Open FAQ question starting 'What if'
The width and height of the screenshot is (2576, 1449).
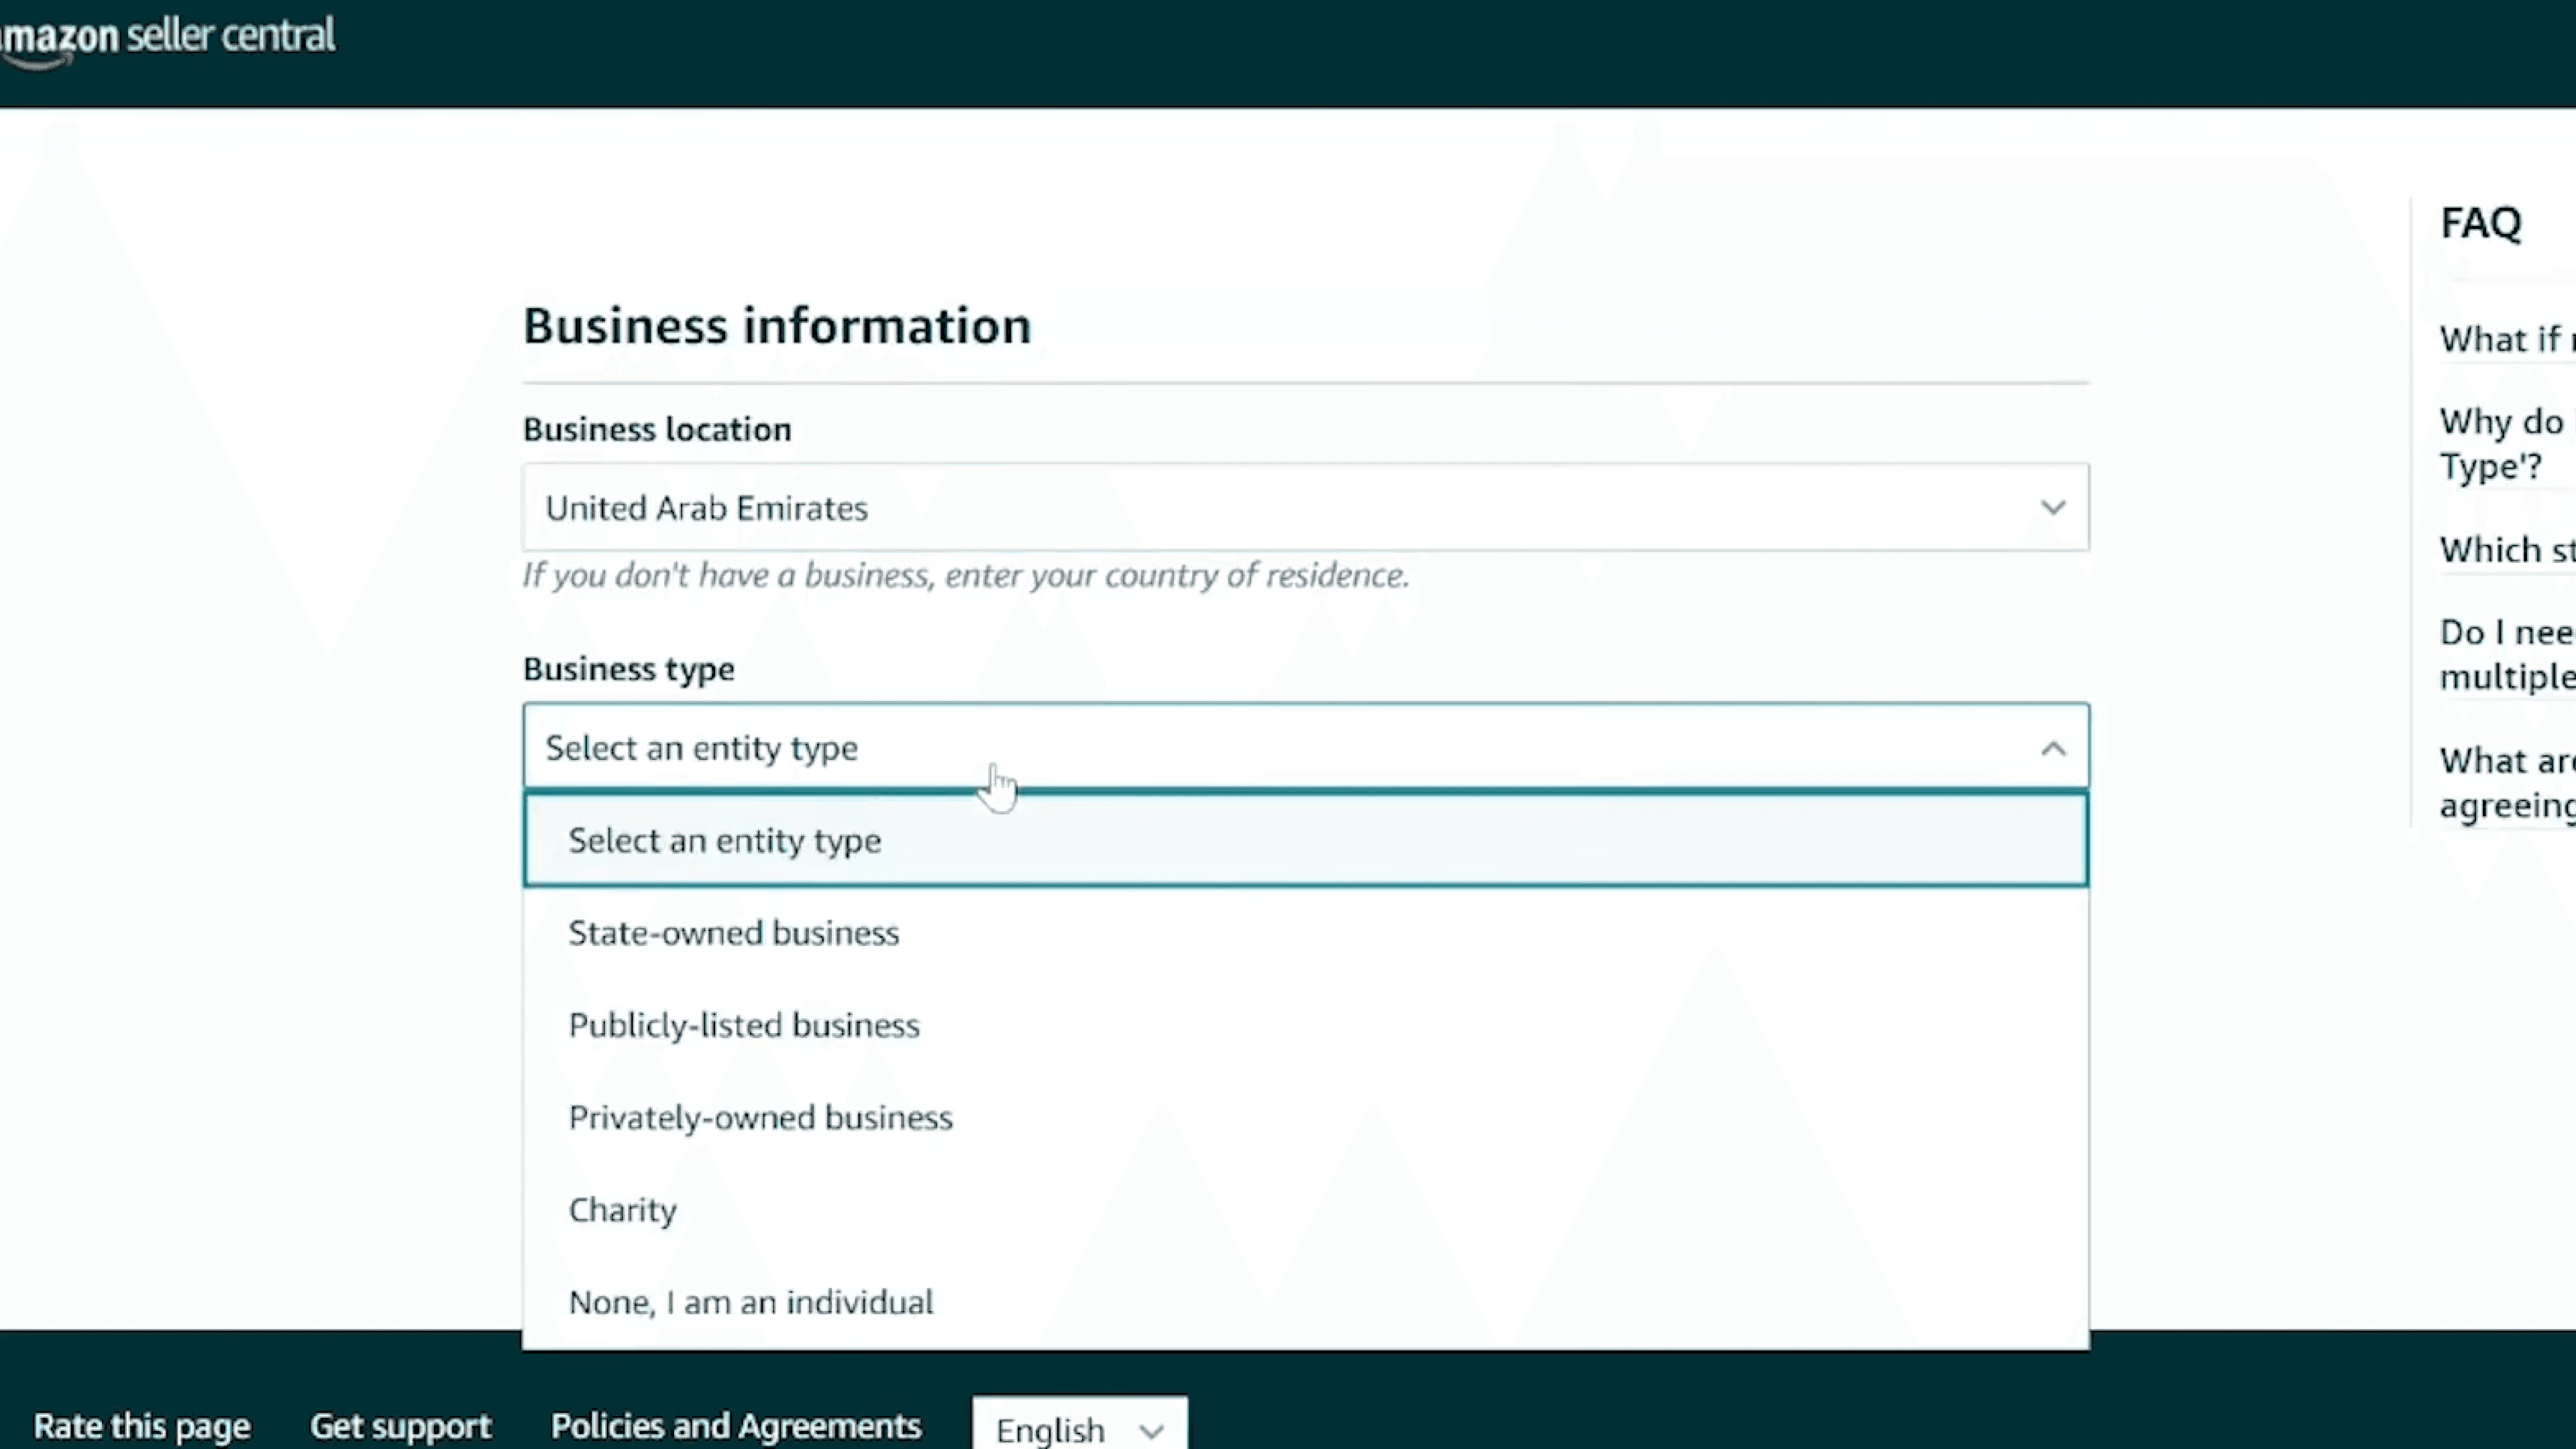2505,340
